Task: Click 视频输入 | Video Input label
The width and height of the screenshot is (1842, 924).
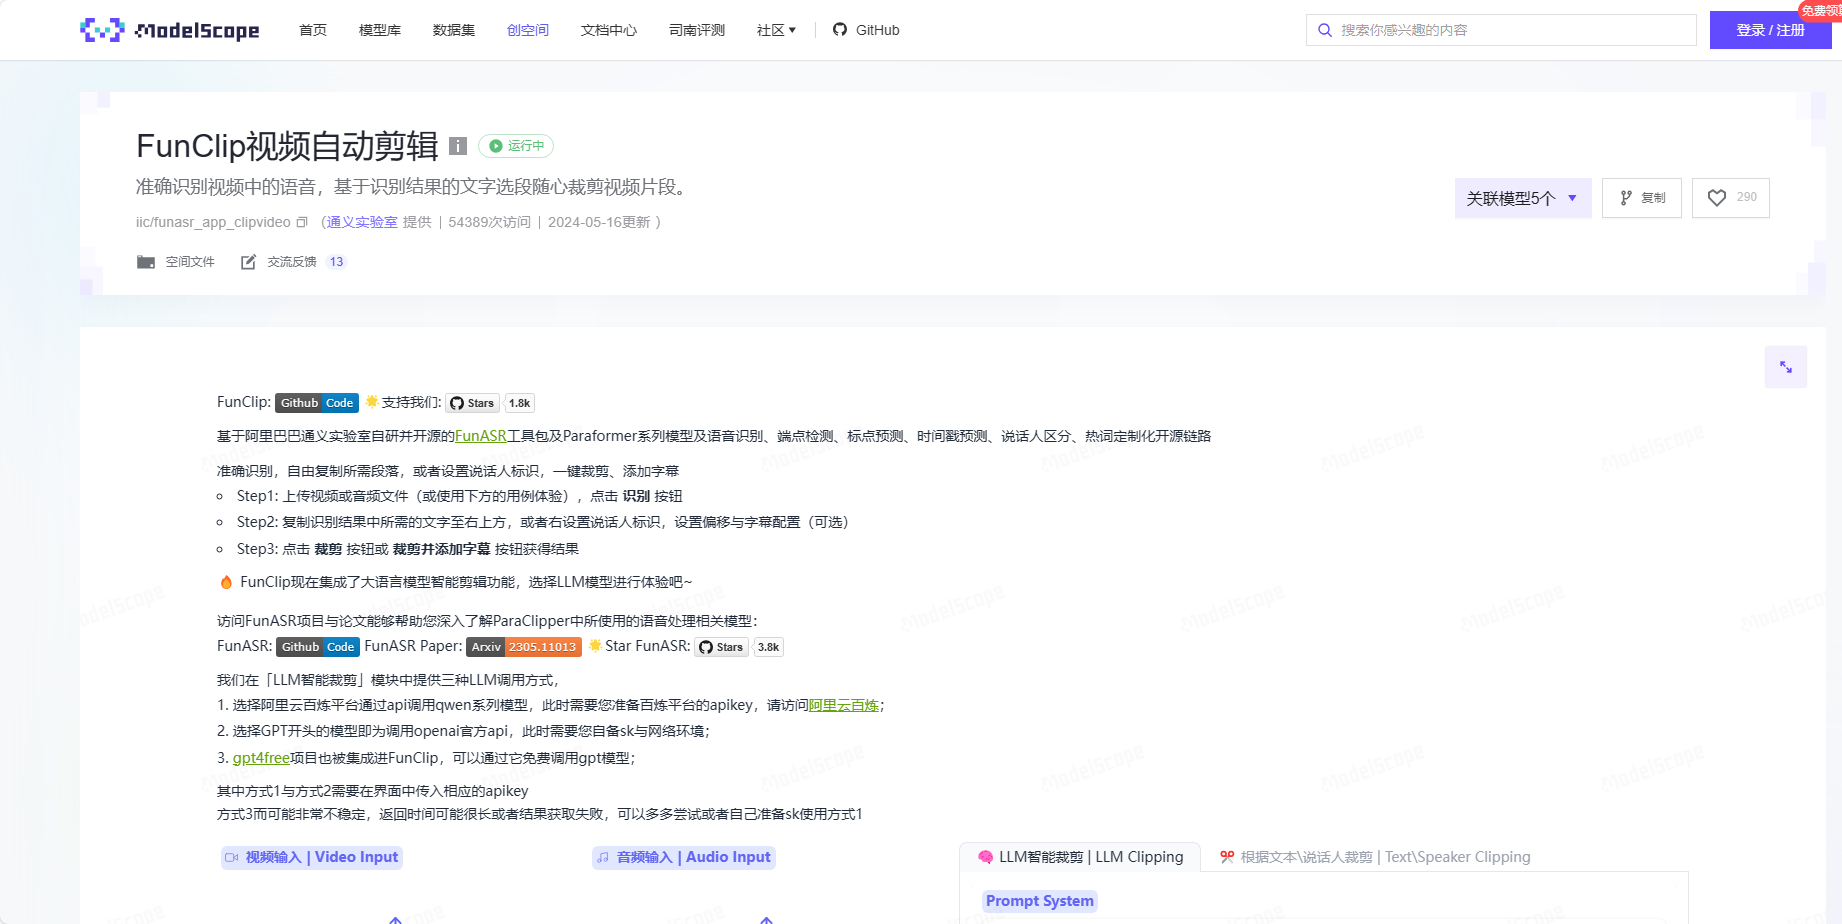Action: click(312, 857)
